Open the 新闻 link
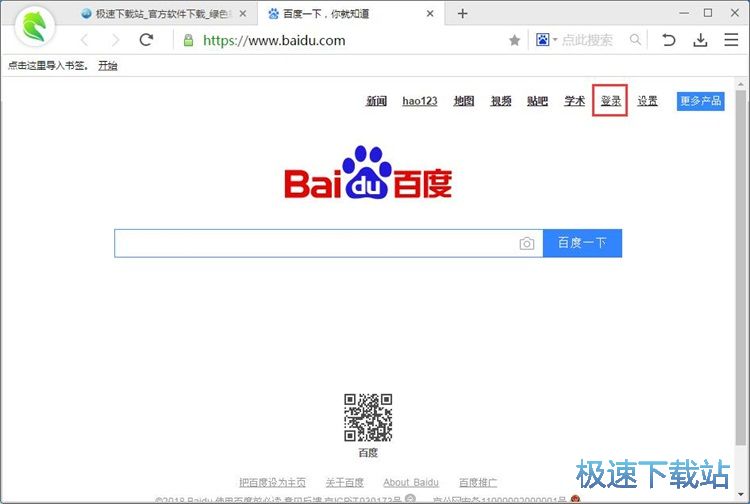750x504 pixels. point(376,101)
